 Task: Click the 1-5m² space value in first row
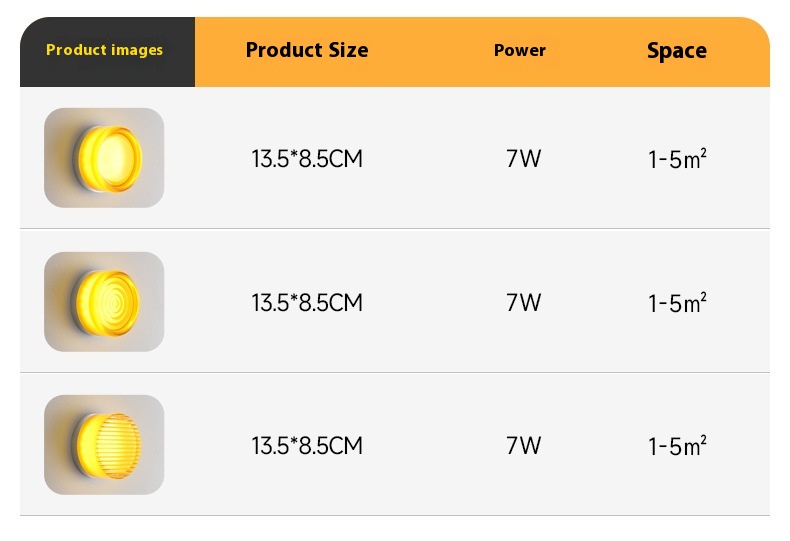pos(678,158)
